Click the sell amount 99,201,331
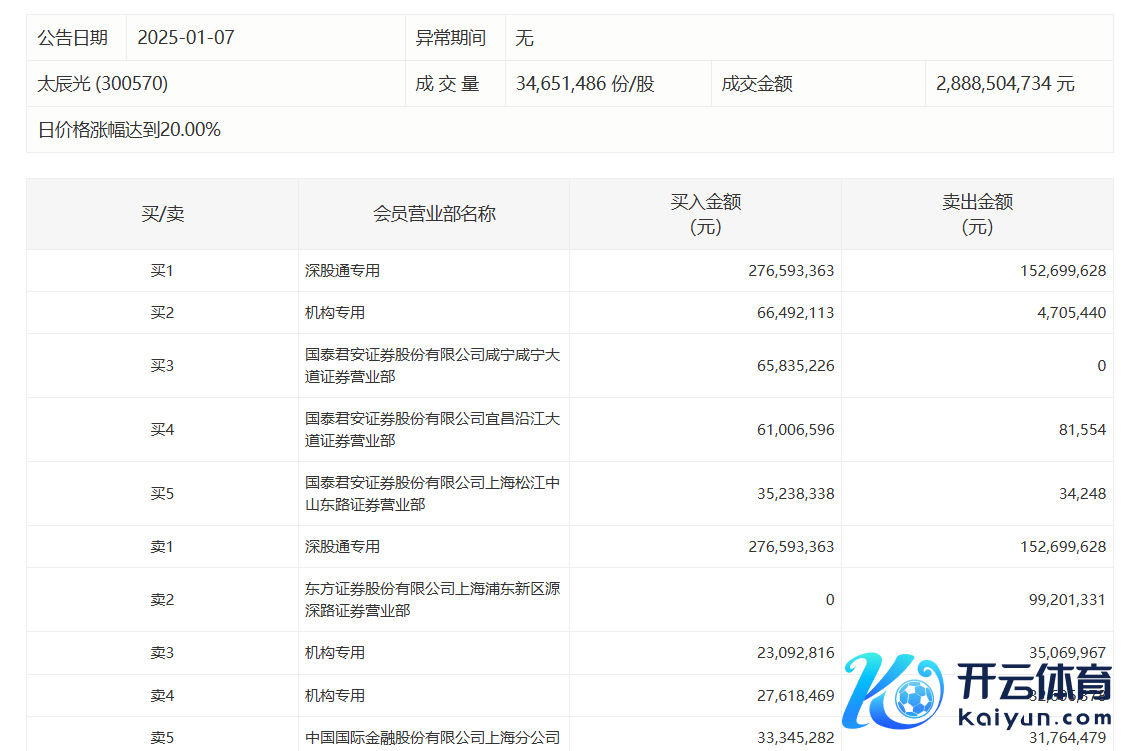1127x751 pixels. [1062, 600]
